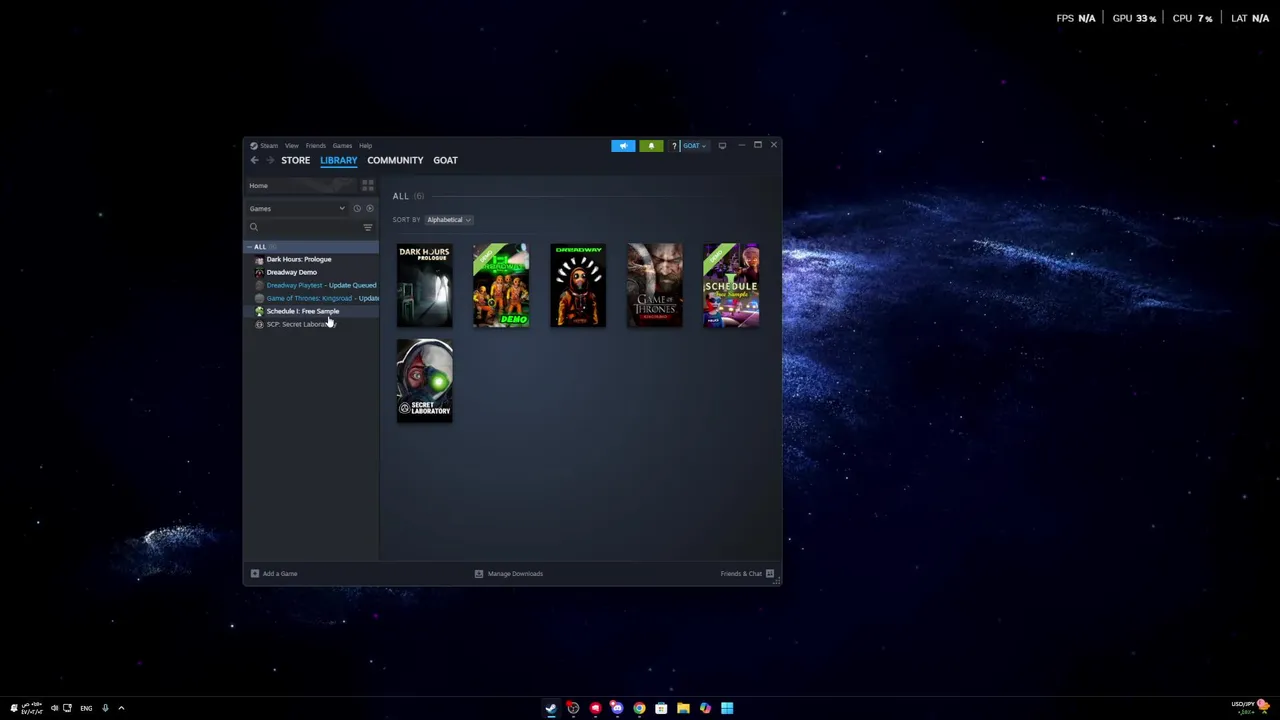Open advanced filter settings icon
The image size is (1280, 720).
pos(368,227)
